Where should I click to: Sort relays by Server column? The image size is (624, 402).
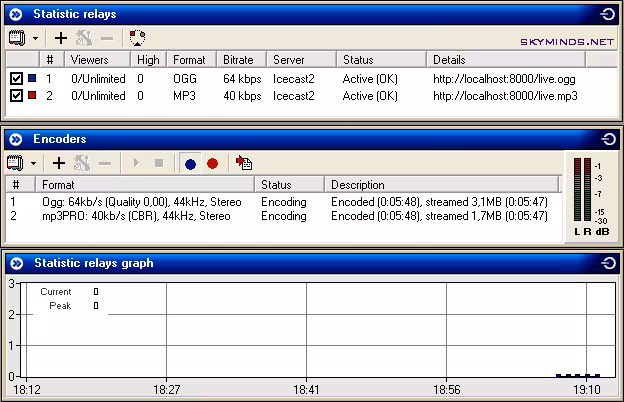tap(302, 60)
